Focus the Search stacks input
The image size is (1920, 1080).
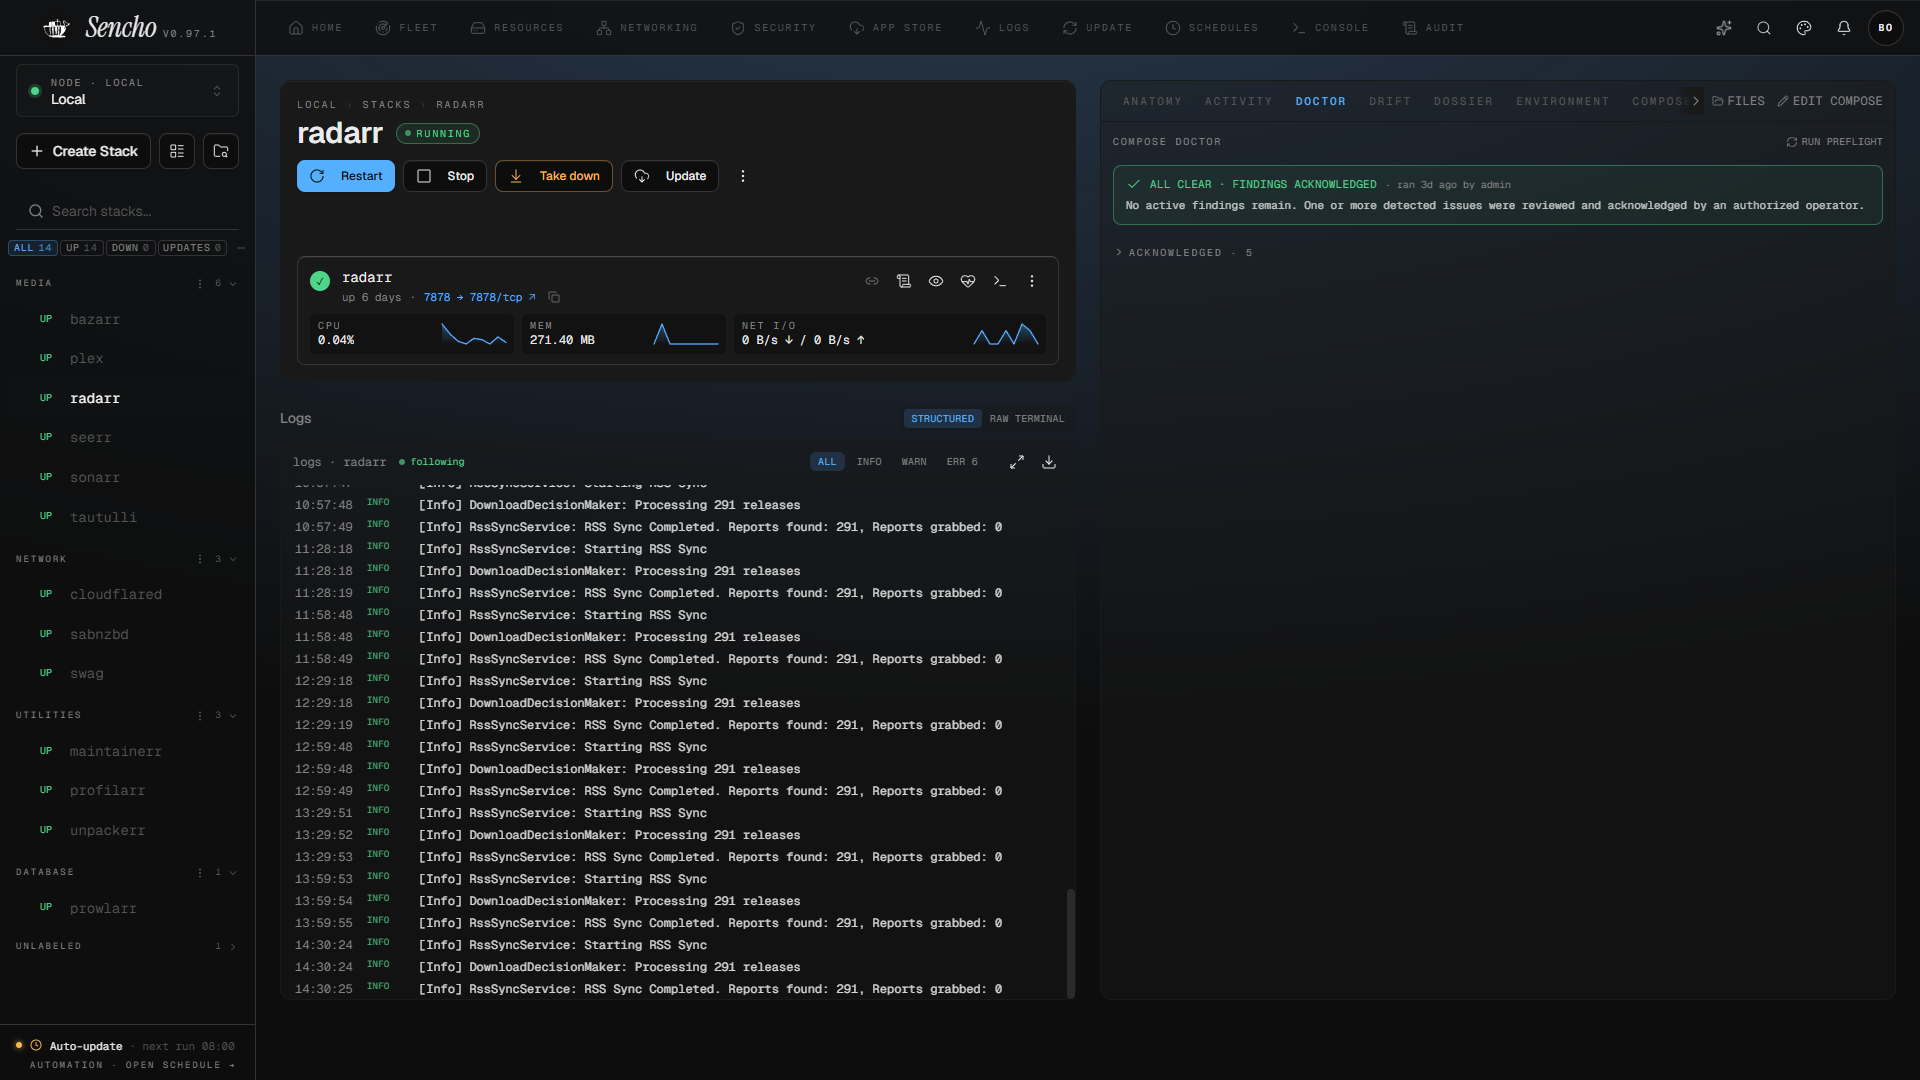(127, 211)
